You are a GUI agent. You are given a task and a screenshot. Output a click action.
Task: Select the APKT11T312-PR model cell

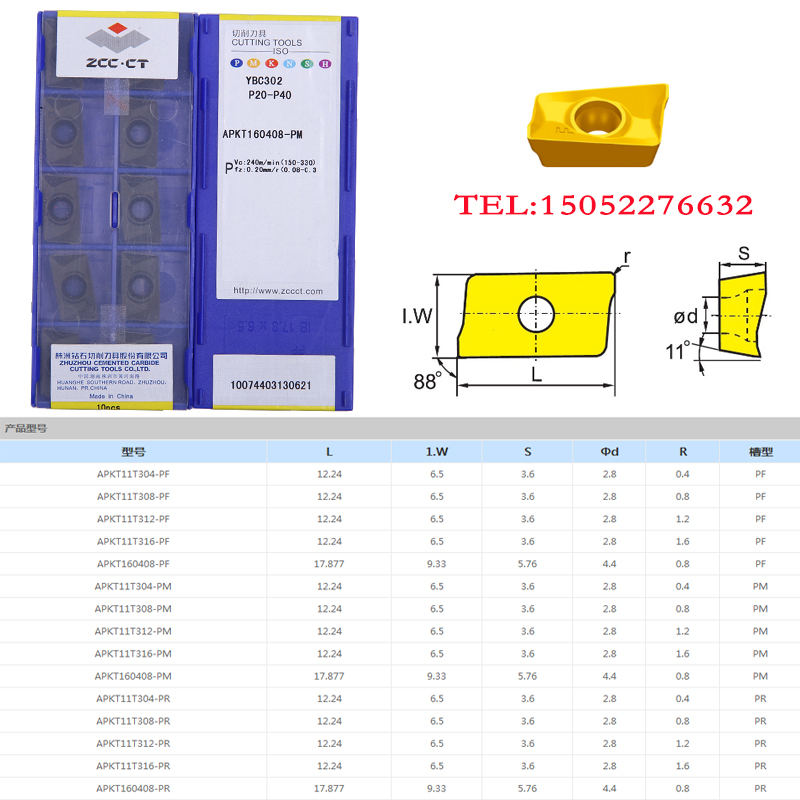coord(133,743)
